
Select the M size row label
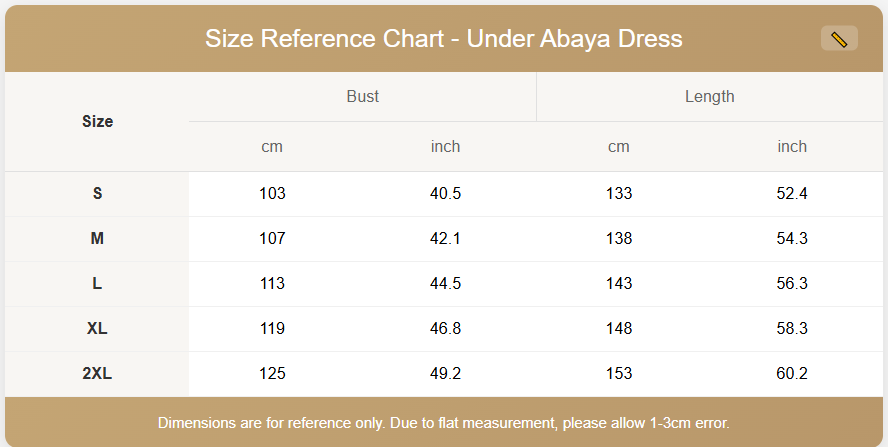coord(97,239)
